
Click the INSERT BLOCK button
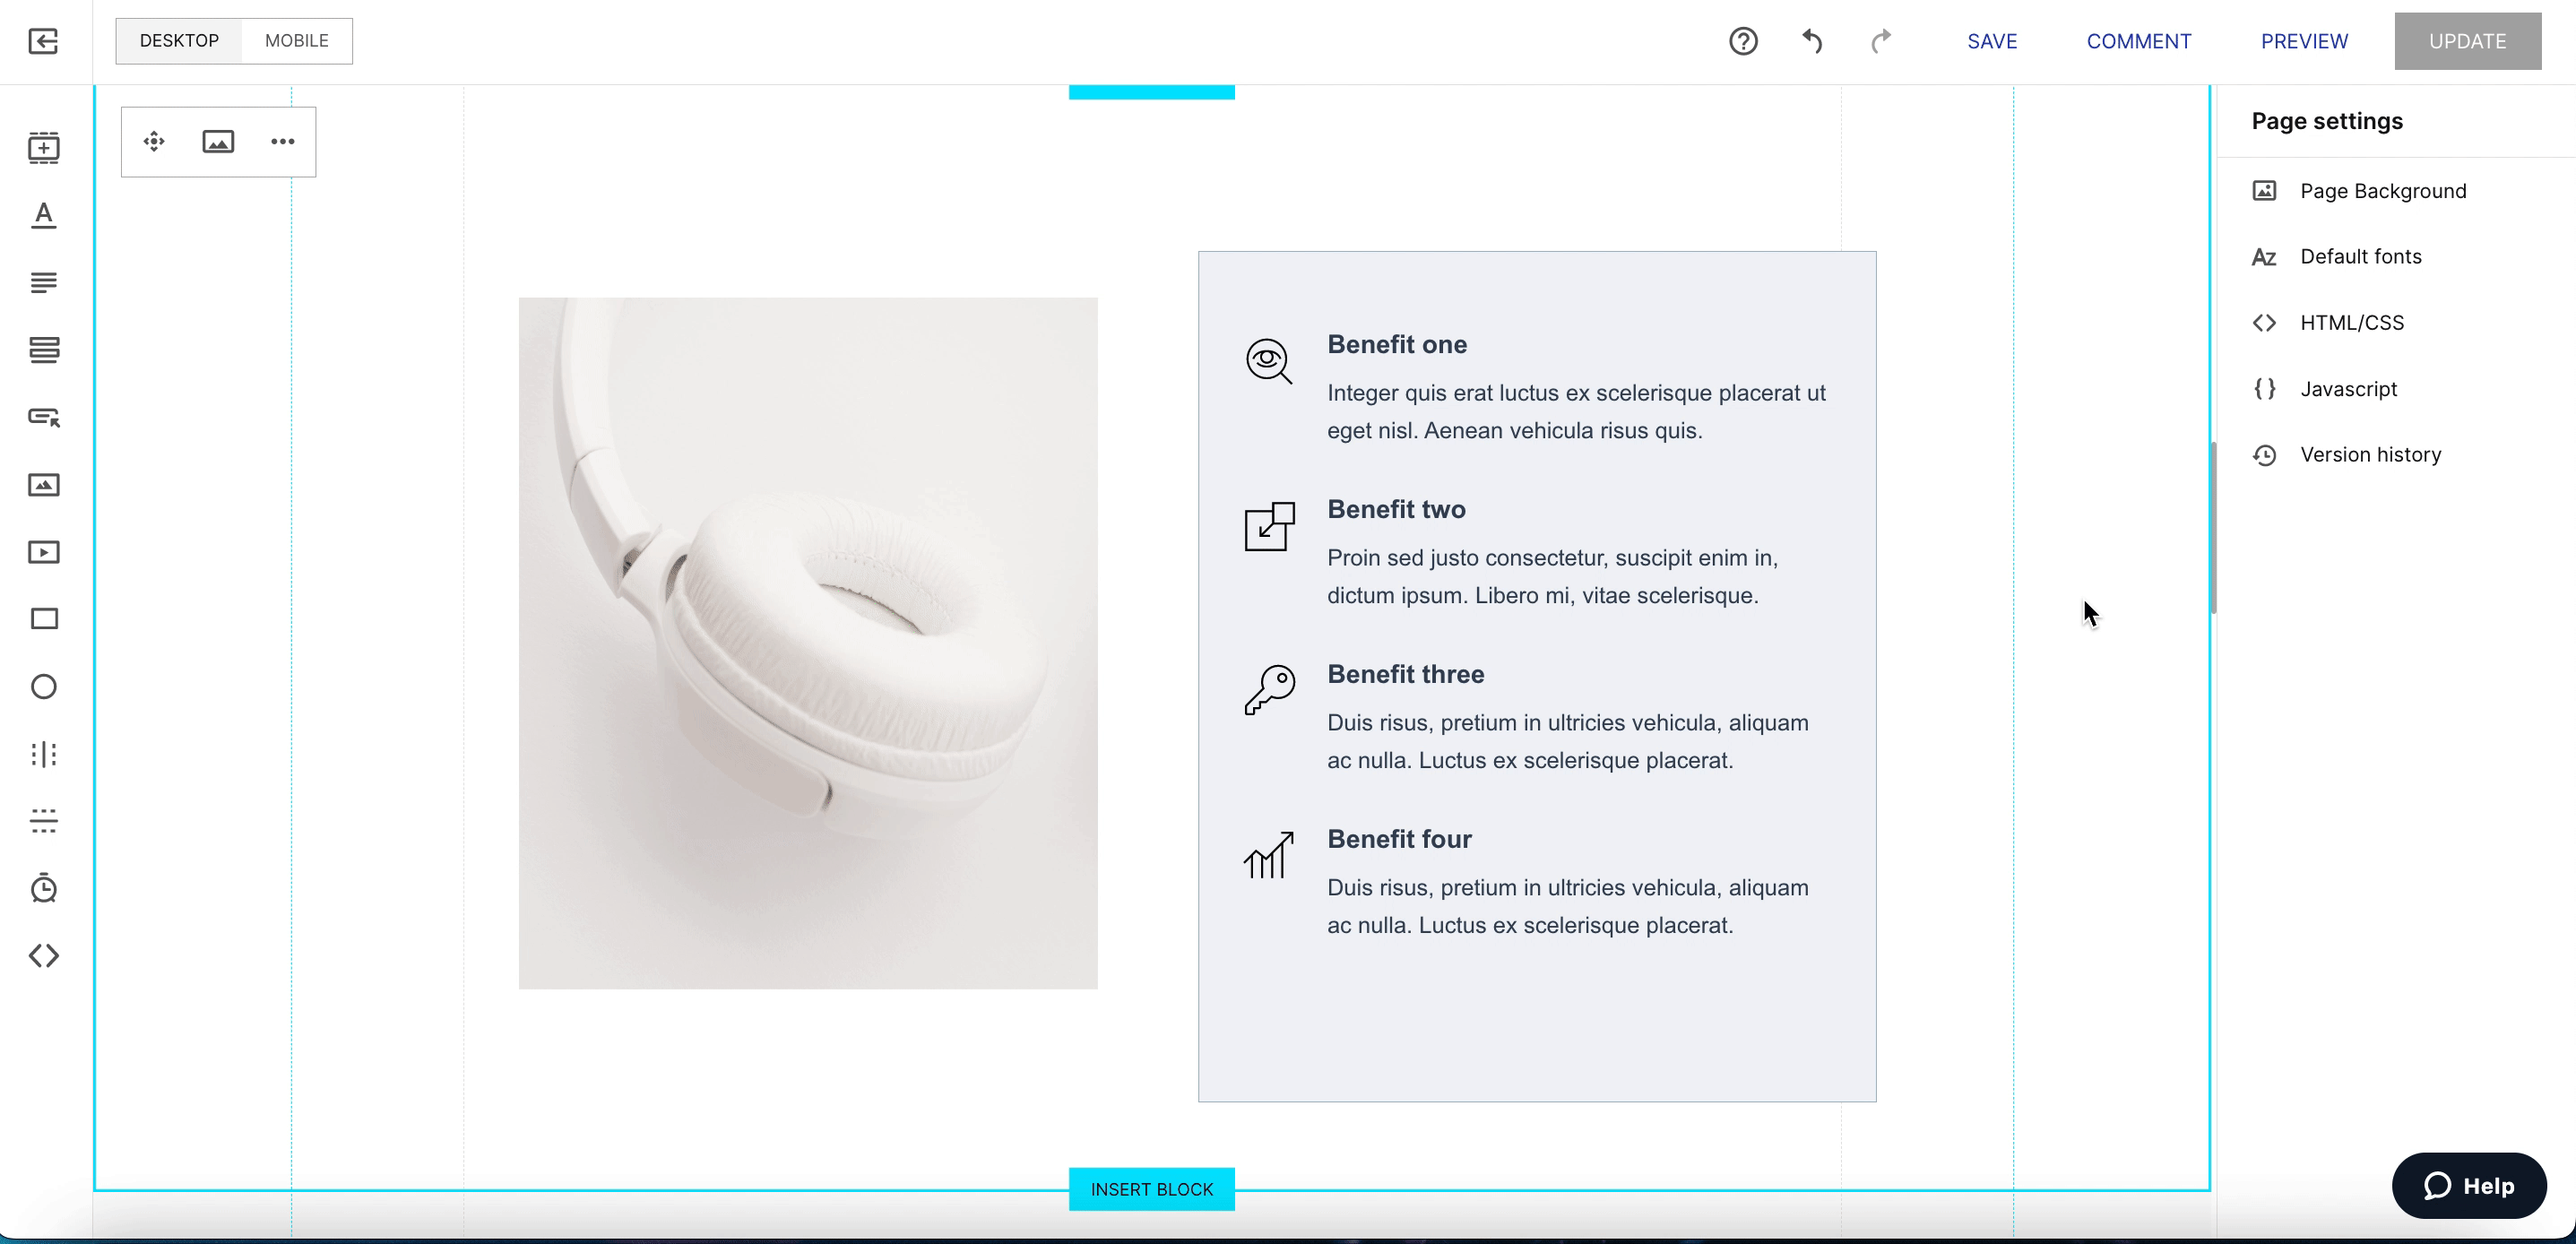coord(1152,1189)
